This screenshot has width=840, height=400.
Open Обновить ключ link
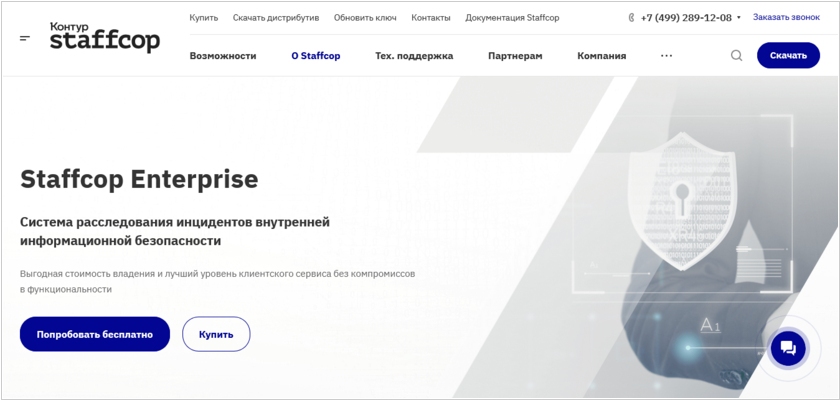(x=365, y=18)
